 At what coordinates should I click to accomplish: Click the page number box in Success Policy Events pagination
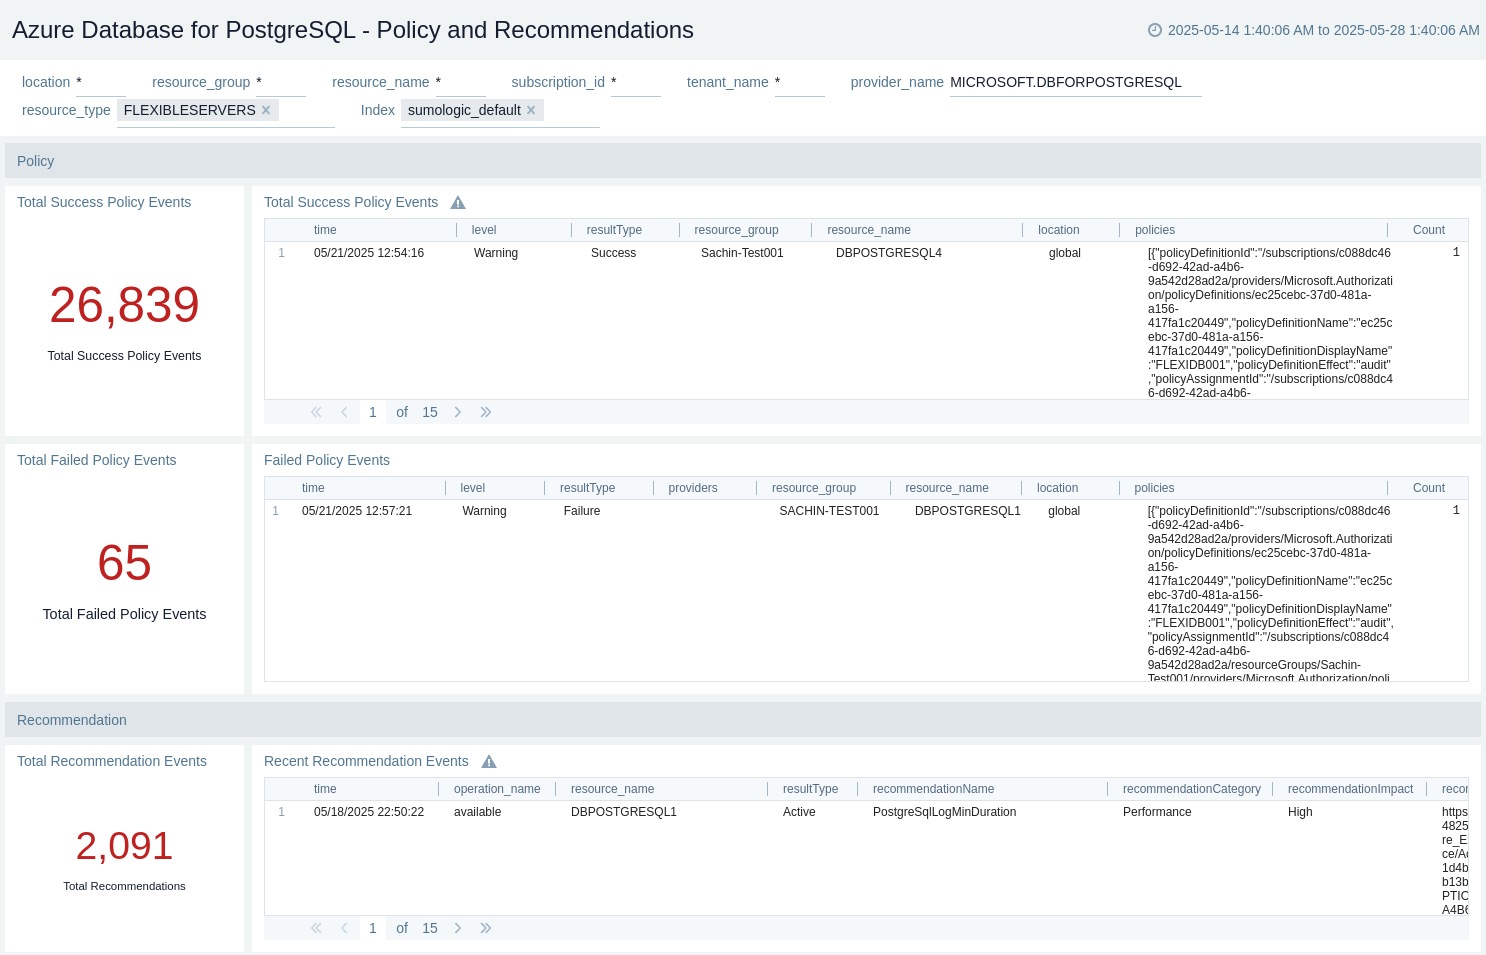pyautogui.click(x=373, y=412)
